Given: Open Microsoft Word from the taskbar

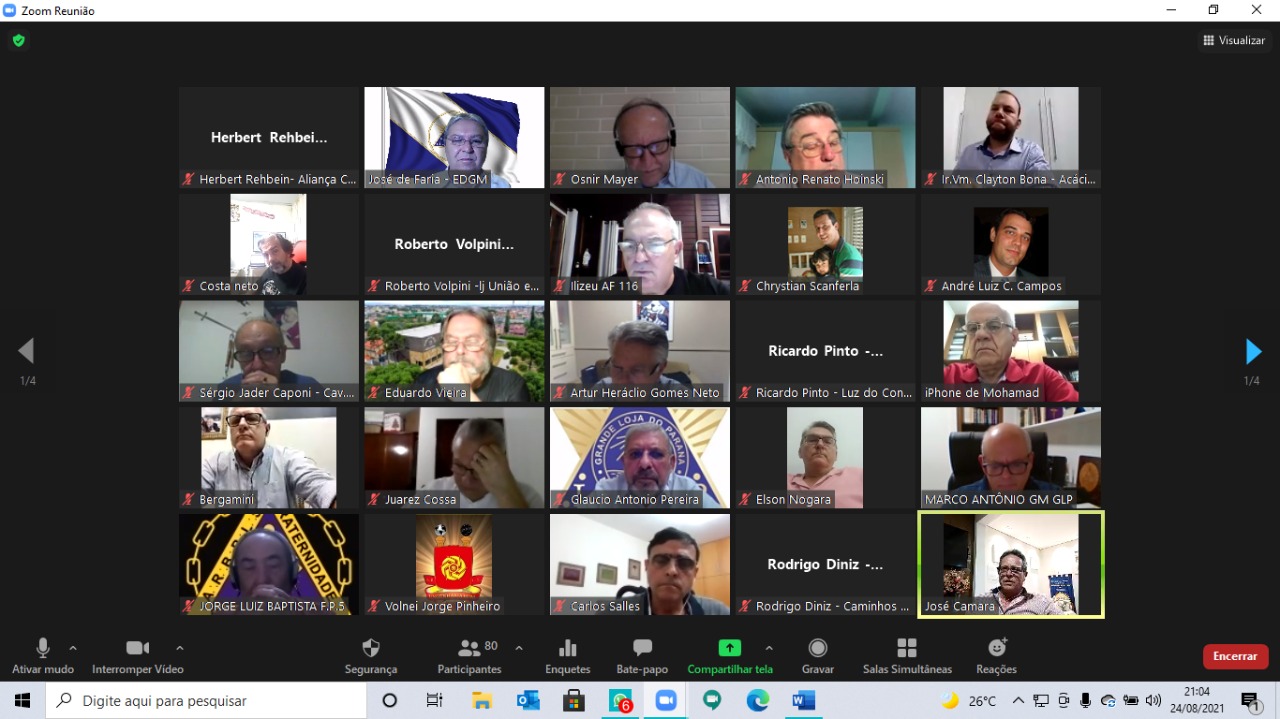Looking at the screenshot, I should 804,701.
